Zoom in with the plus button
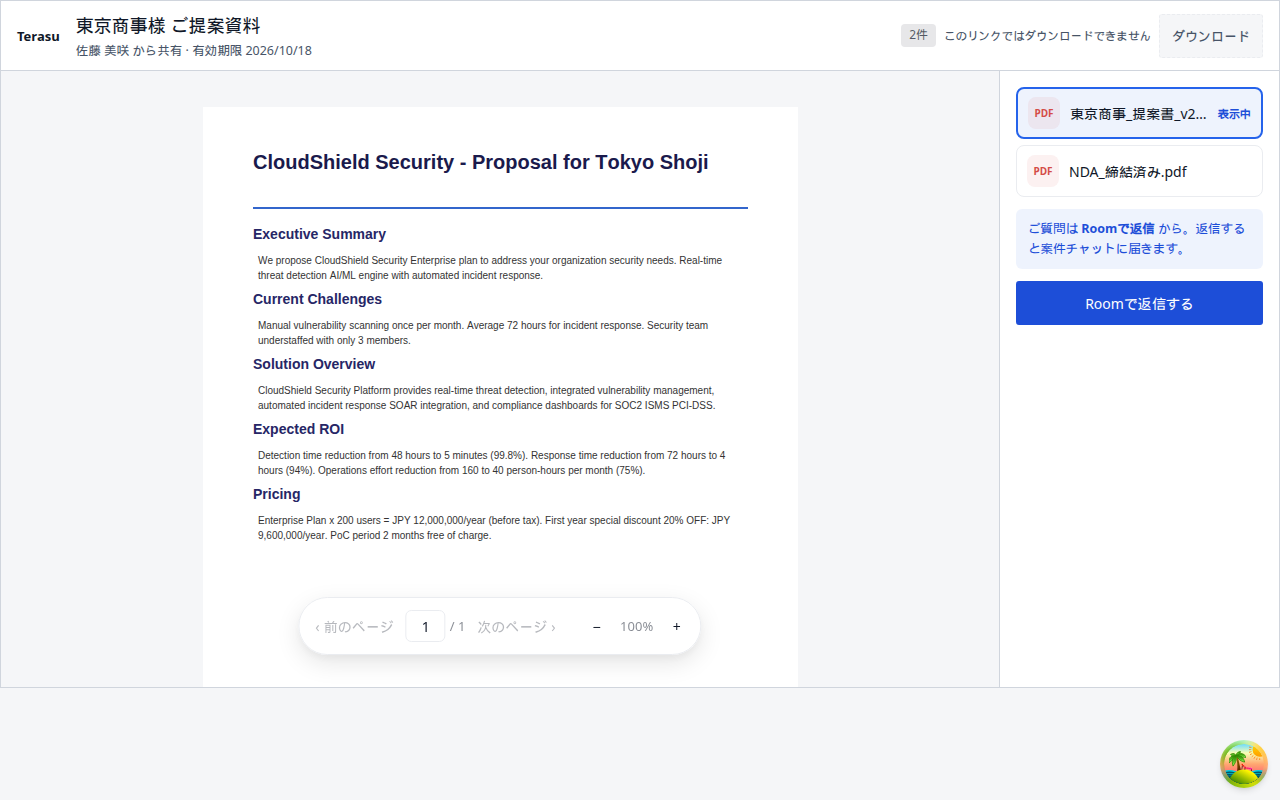 (x=677, y=627)
